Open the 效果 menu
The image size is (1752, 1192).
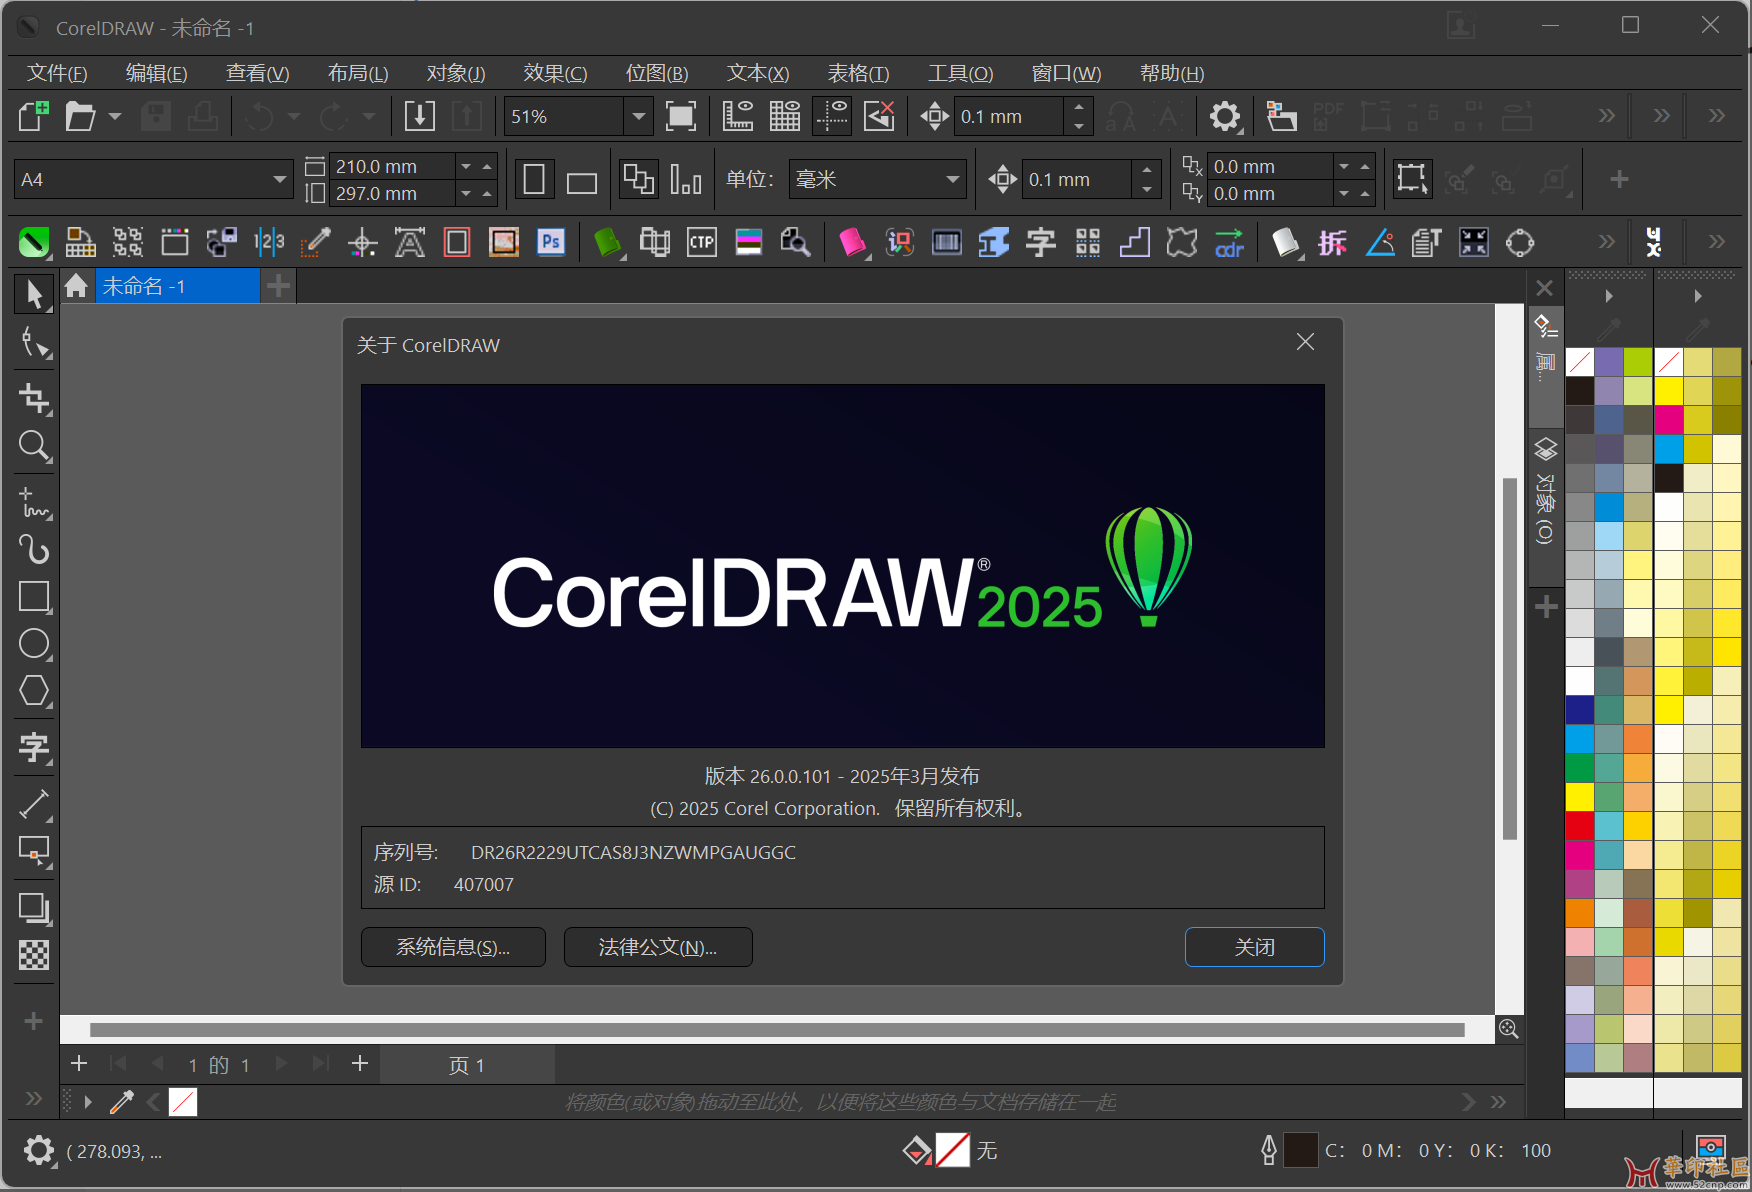pyautogui.click(x=555, y=73)
